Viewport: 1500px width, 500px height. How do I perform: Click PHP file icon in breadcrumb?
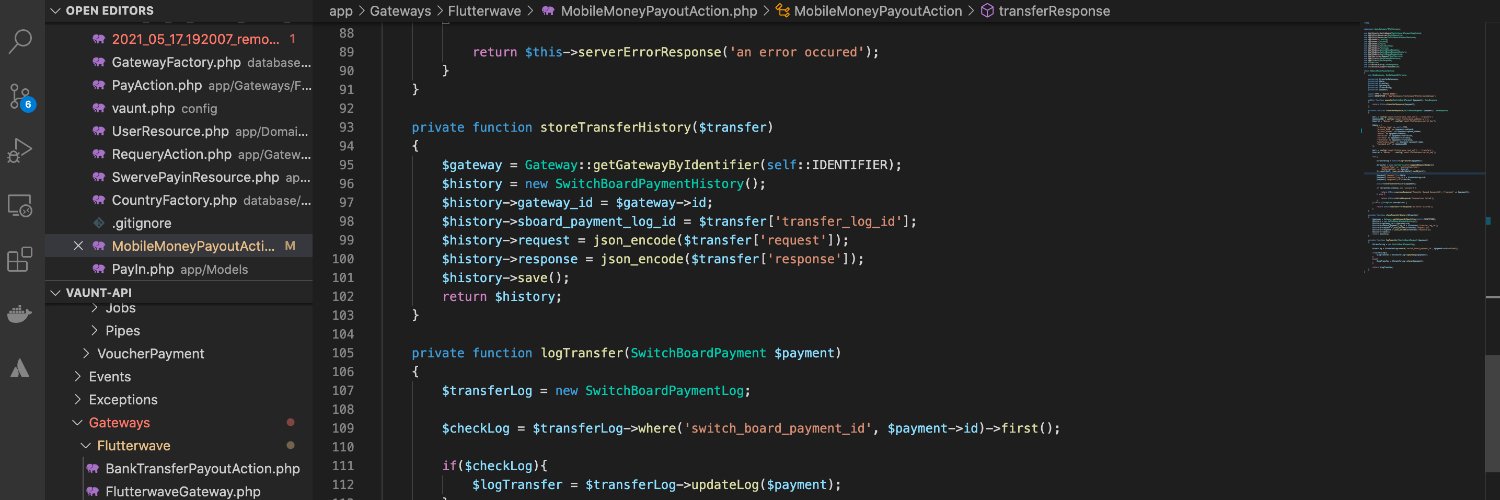point(548,11)
